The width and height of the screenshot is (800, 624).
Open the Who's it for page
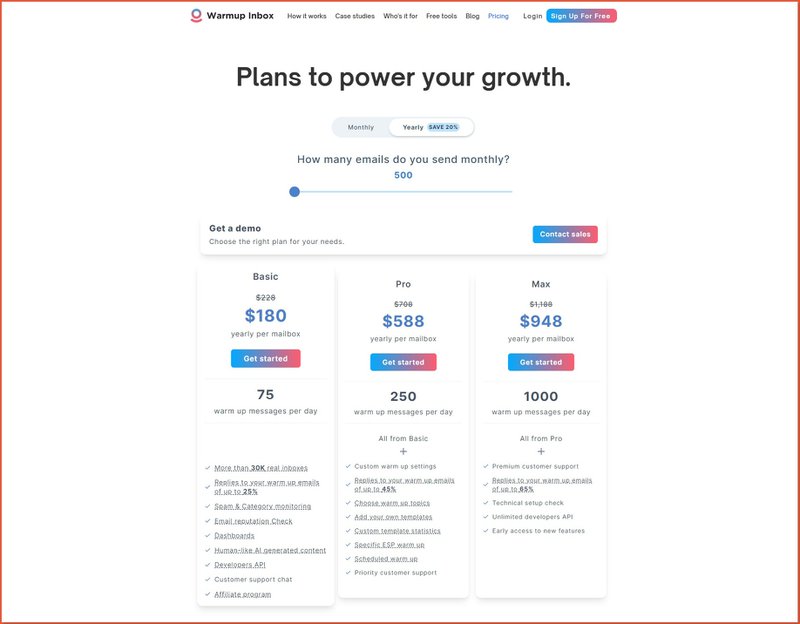[x=401, y=16]
